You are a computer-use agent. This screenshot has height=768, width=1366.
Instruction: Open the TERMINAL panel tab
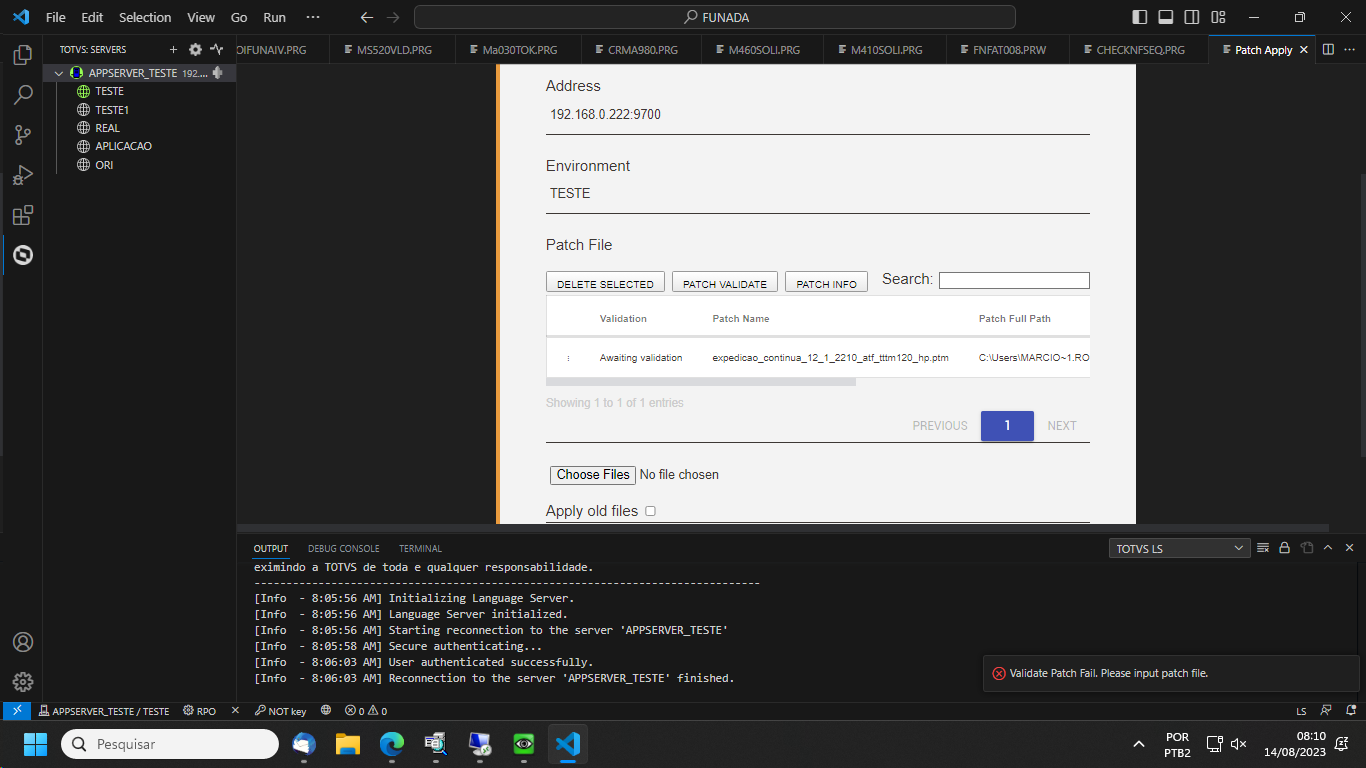coord(420,548)
